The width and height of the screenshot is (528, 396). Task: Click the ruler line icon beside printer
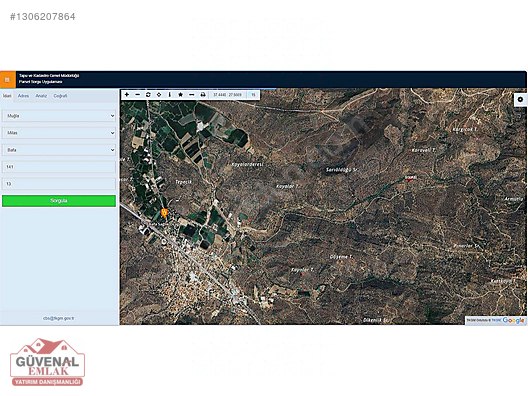click(192, 95)
